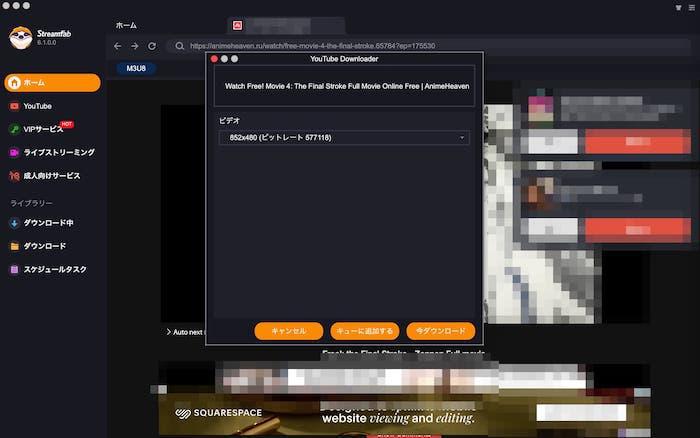Click the キャンセル button
The image size is (700, 438).
point(289,331)
